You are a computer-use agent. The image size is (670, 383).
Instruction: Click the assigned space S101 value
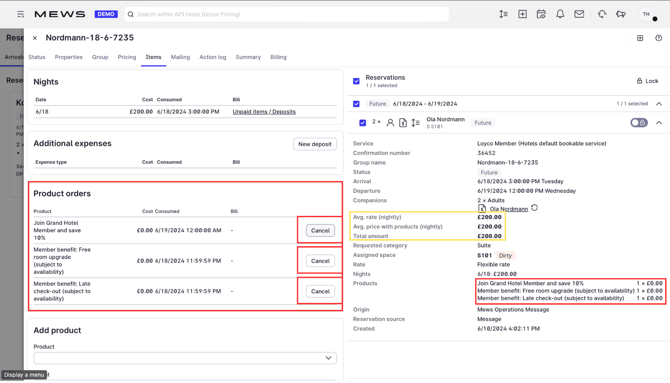485,255
